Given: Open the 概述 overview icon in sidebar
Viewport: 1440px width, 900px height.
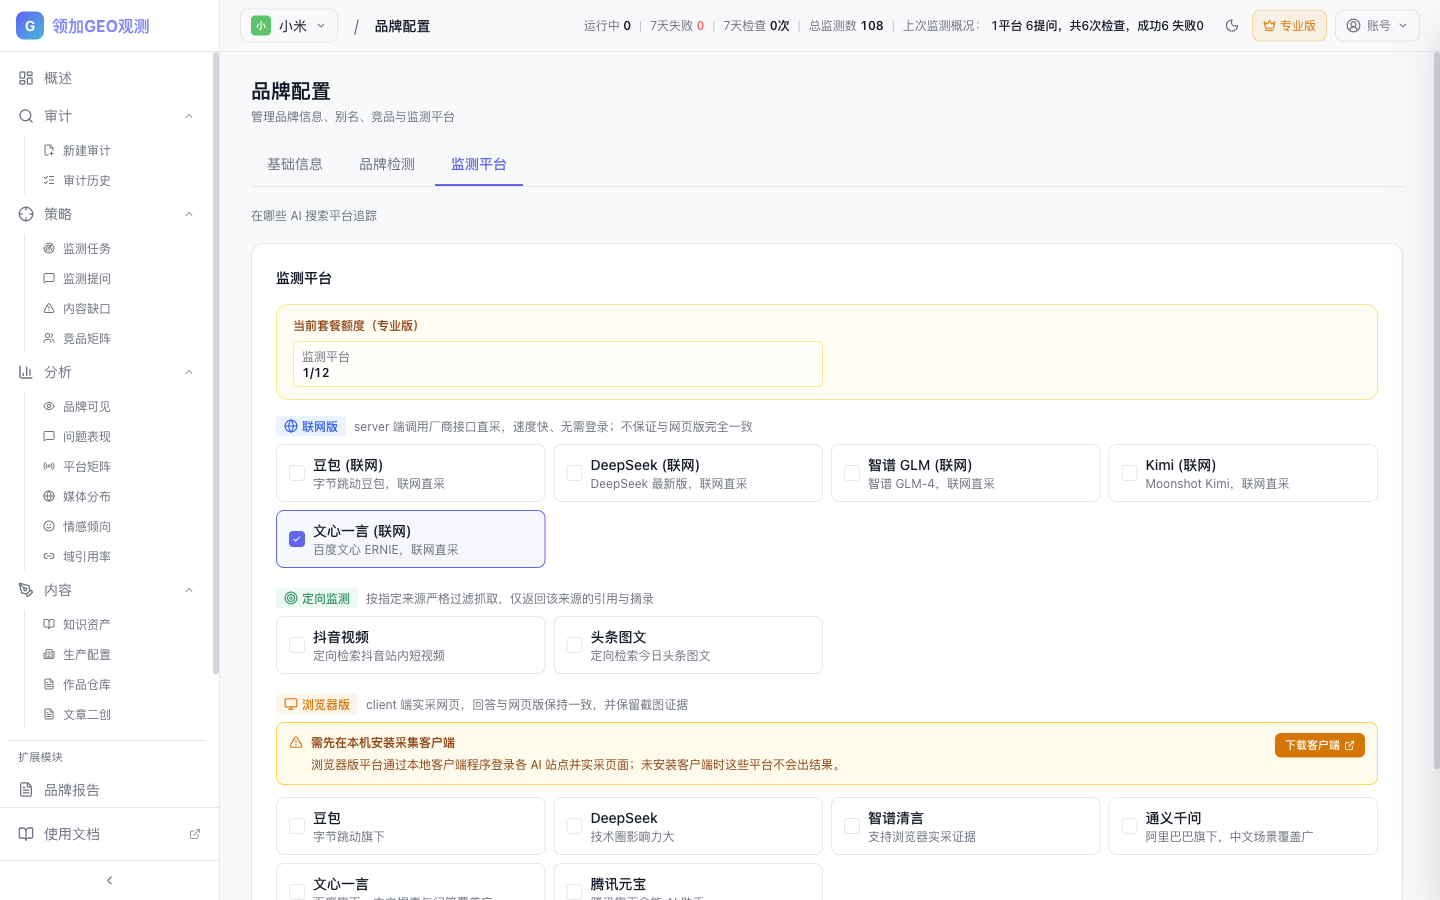Looking at the screenshot, I should click(26, 78).
